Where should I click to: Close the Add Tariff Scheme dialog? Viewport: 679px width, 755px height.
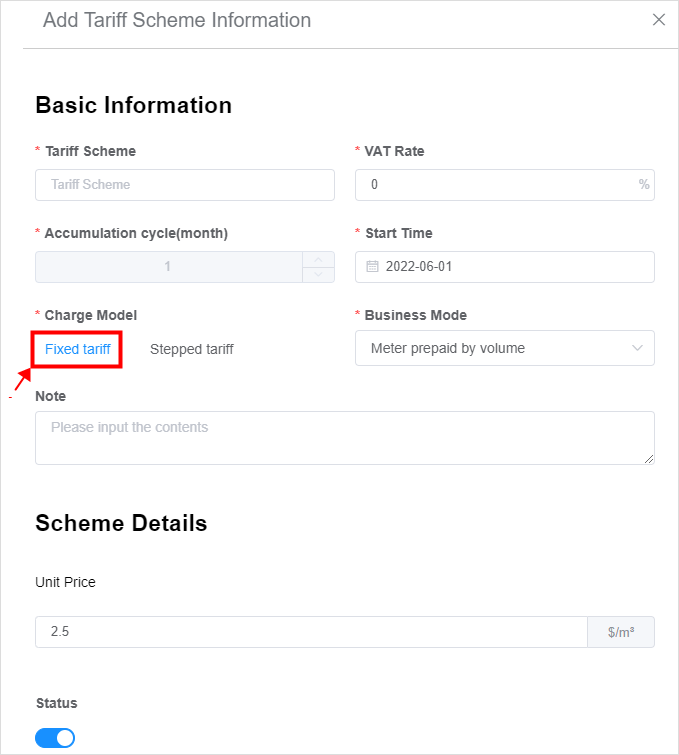click(658, 20)
